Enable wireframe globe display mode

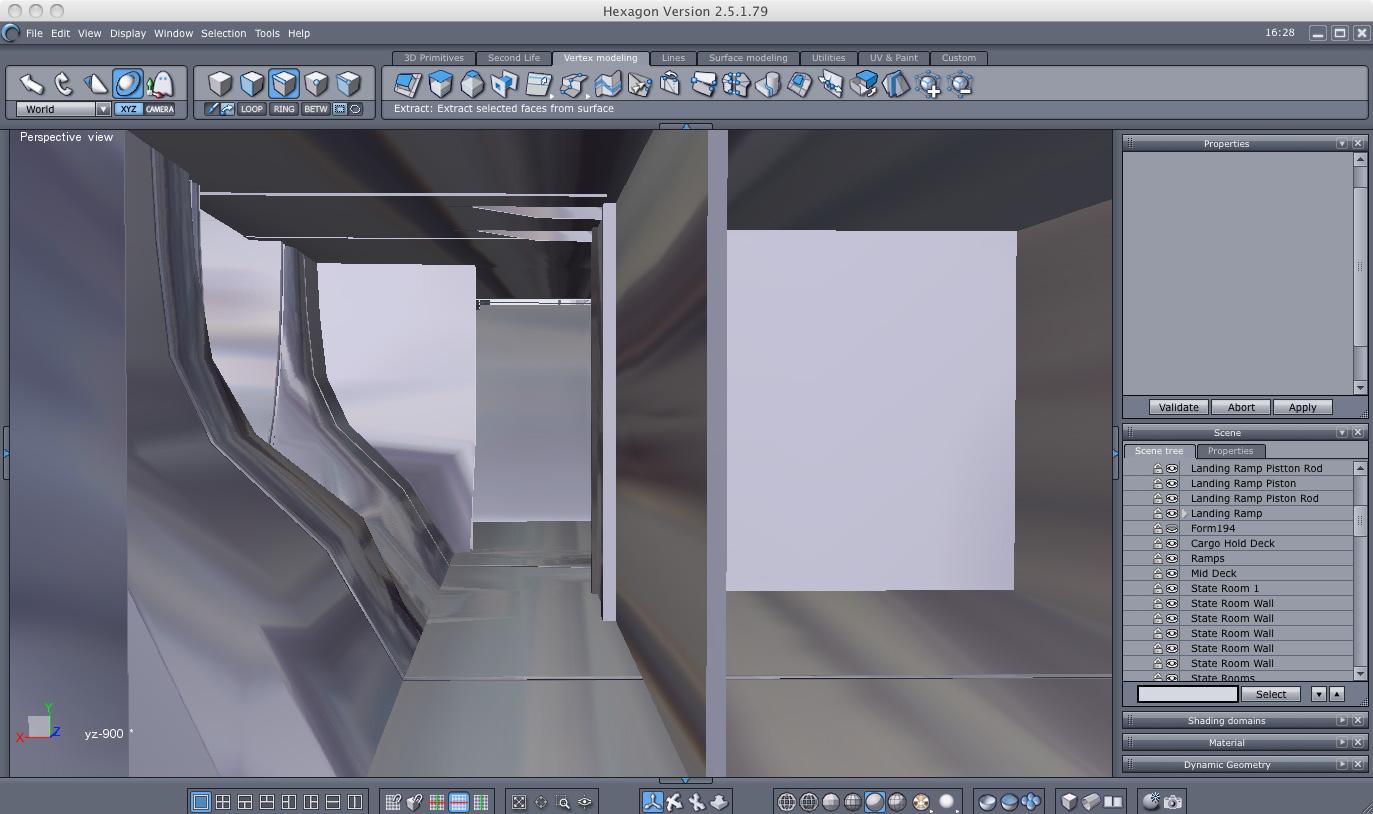coord(787,802)
